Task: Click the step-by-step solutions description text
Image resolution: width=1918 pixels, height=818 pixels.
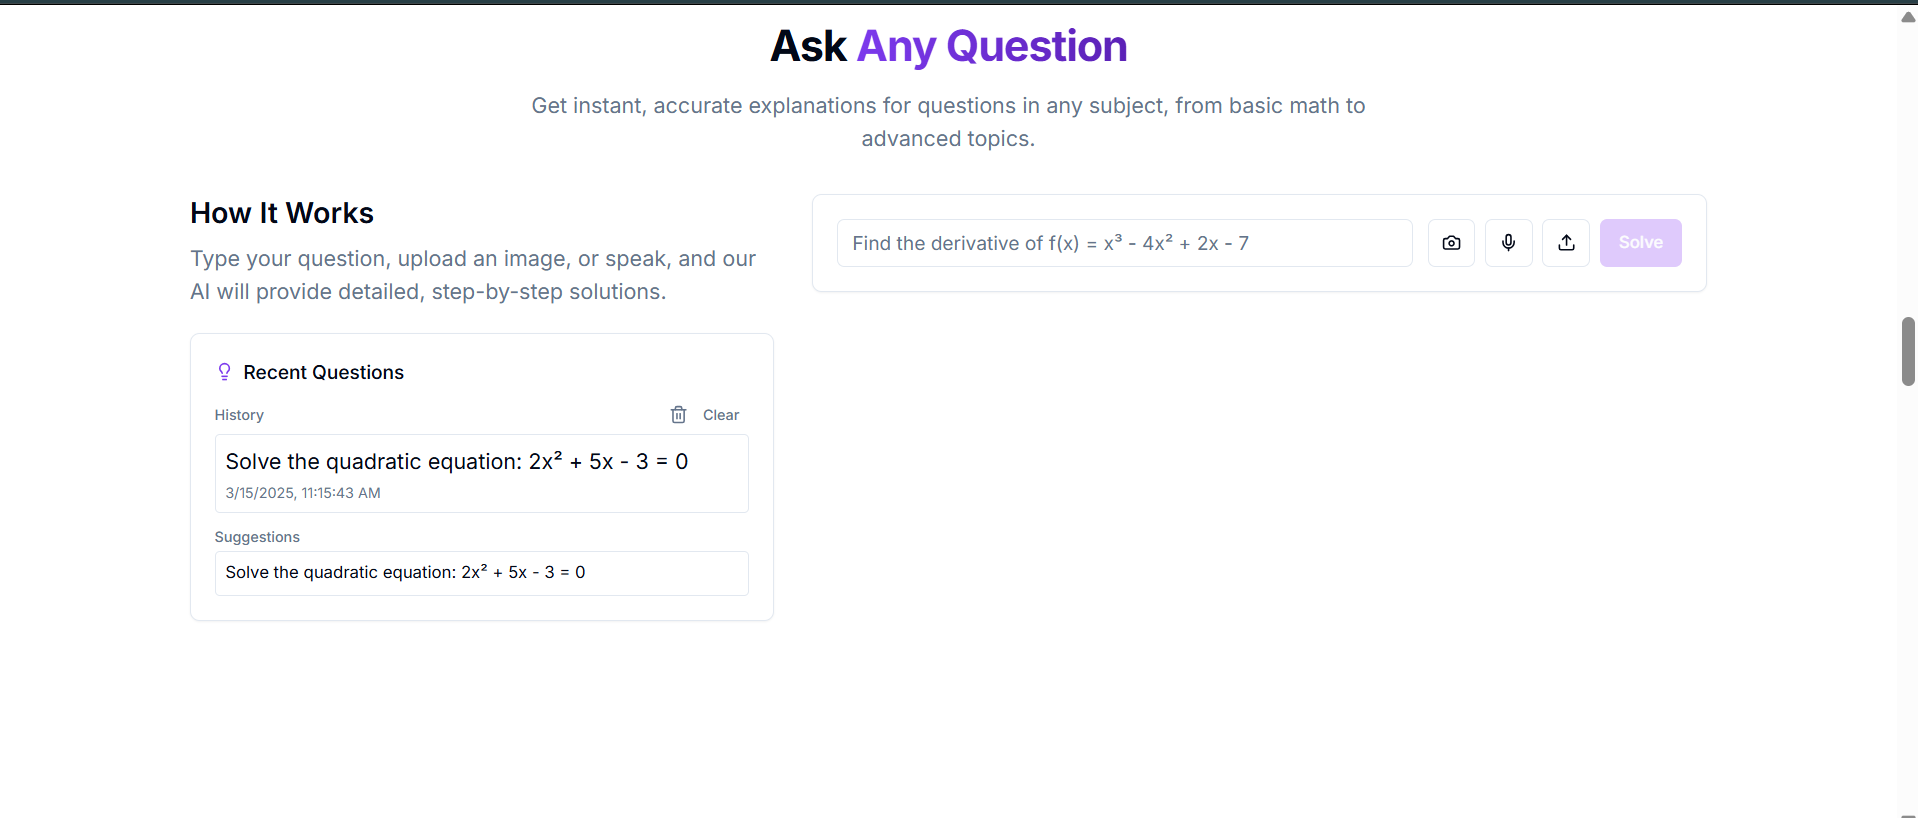Action: pos(473,275)
